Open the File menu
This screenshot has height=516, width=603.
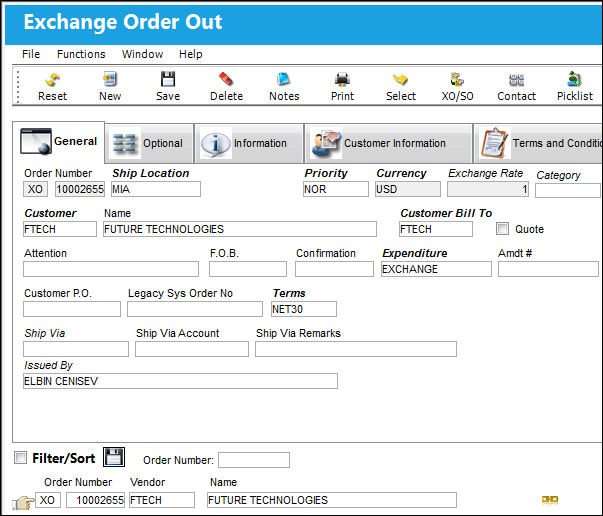[31, 54]
